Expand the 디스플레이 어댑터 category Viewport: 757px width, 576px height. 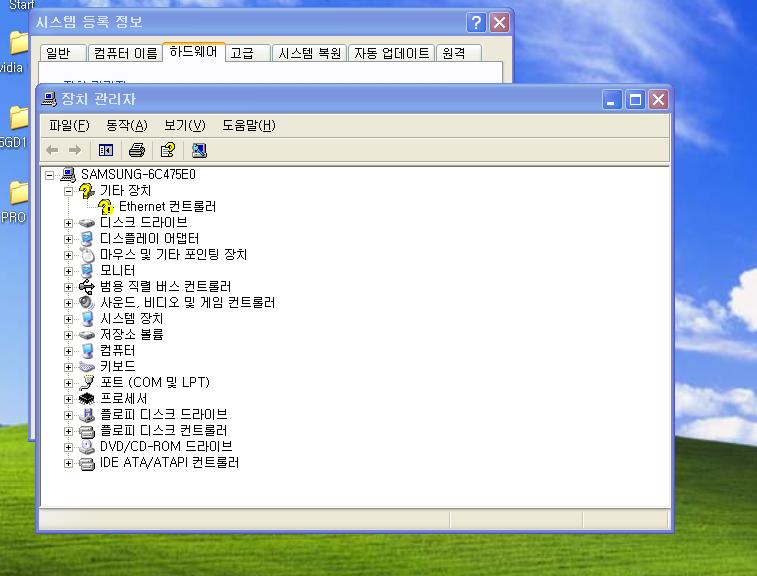coord(68,239)
